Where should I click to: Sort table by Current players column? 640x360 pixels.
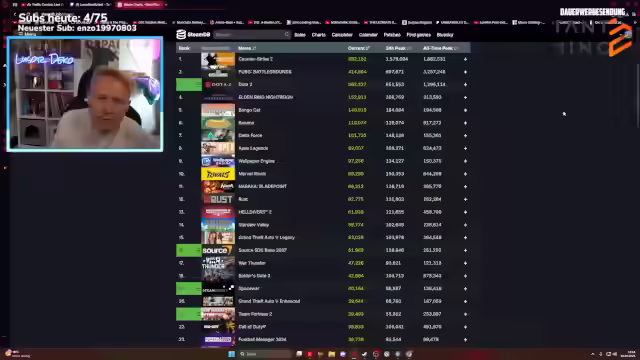[x=359, y=48]
